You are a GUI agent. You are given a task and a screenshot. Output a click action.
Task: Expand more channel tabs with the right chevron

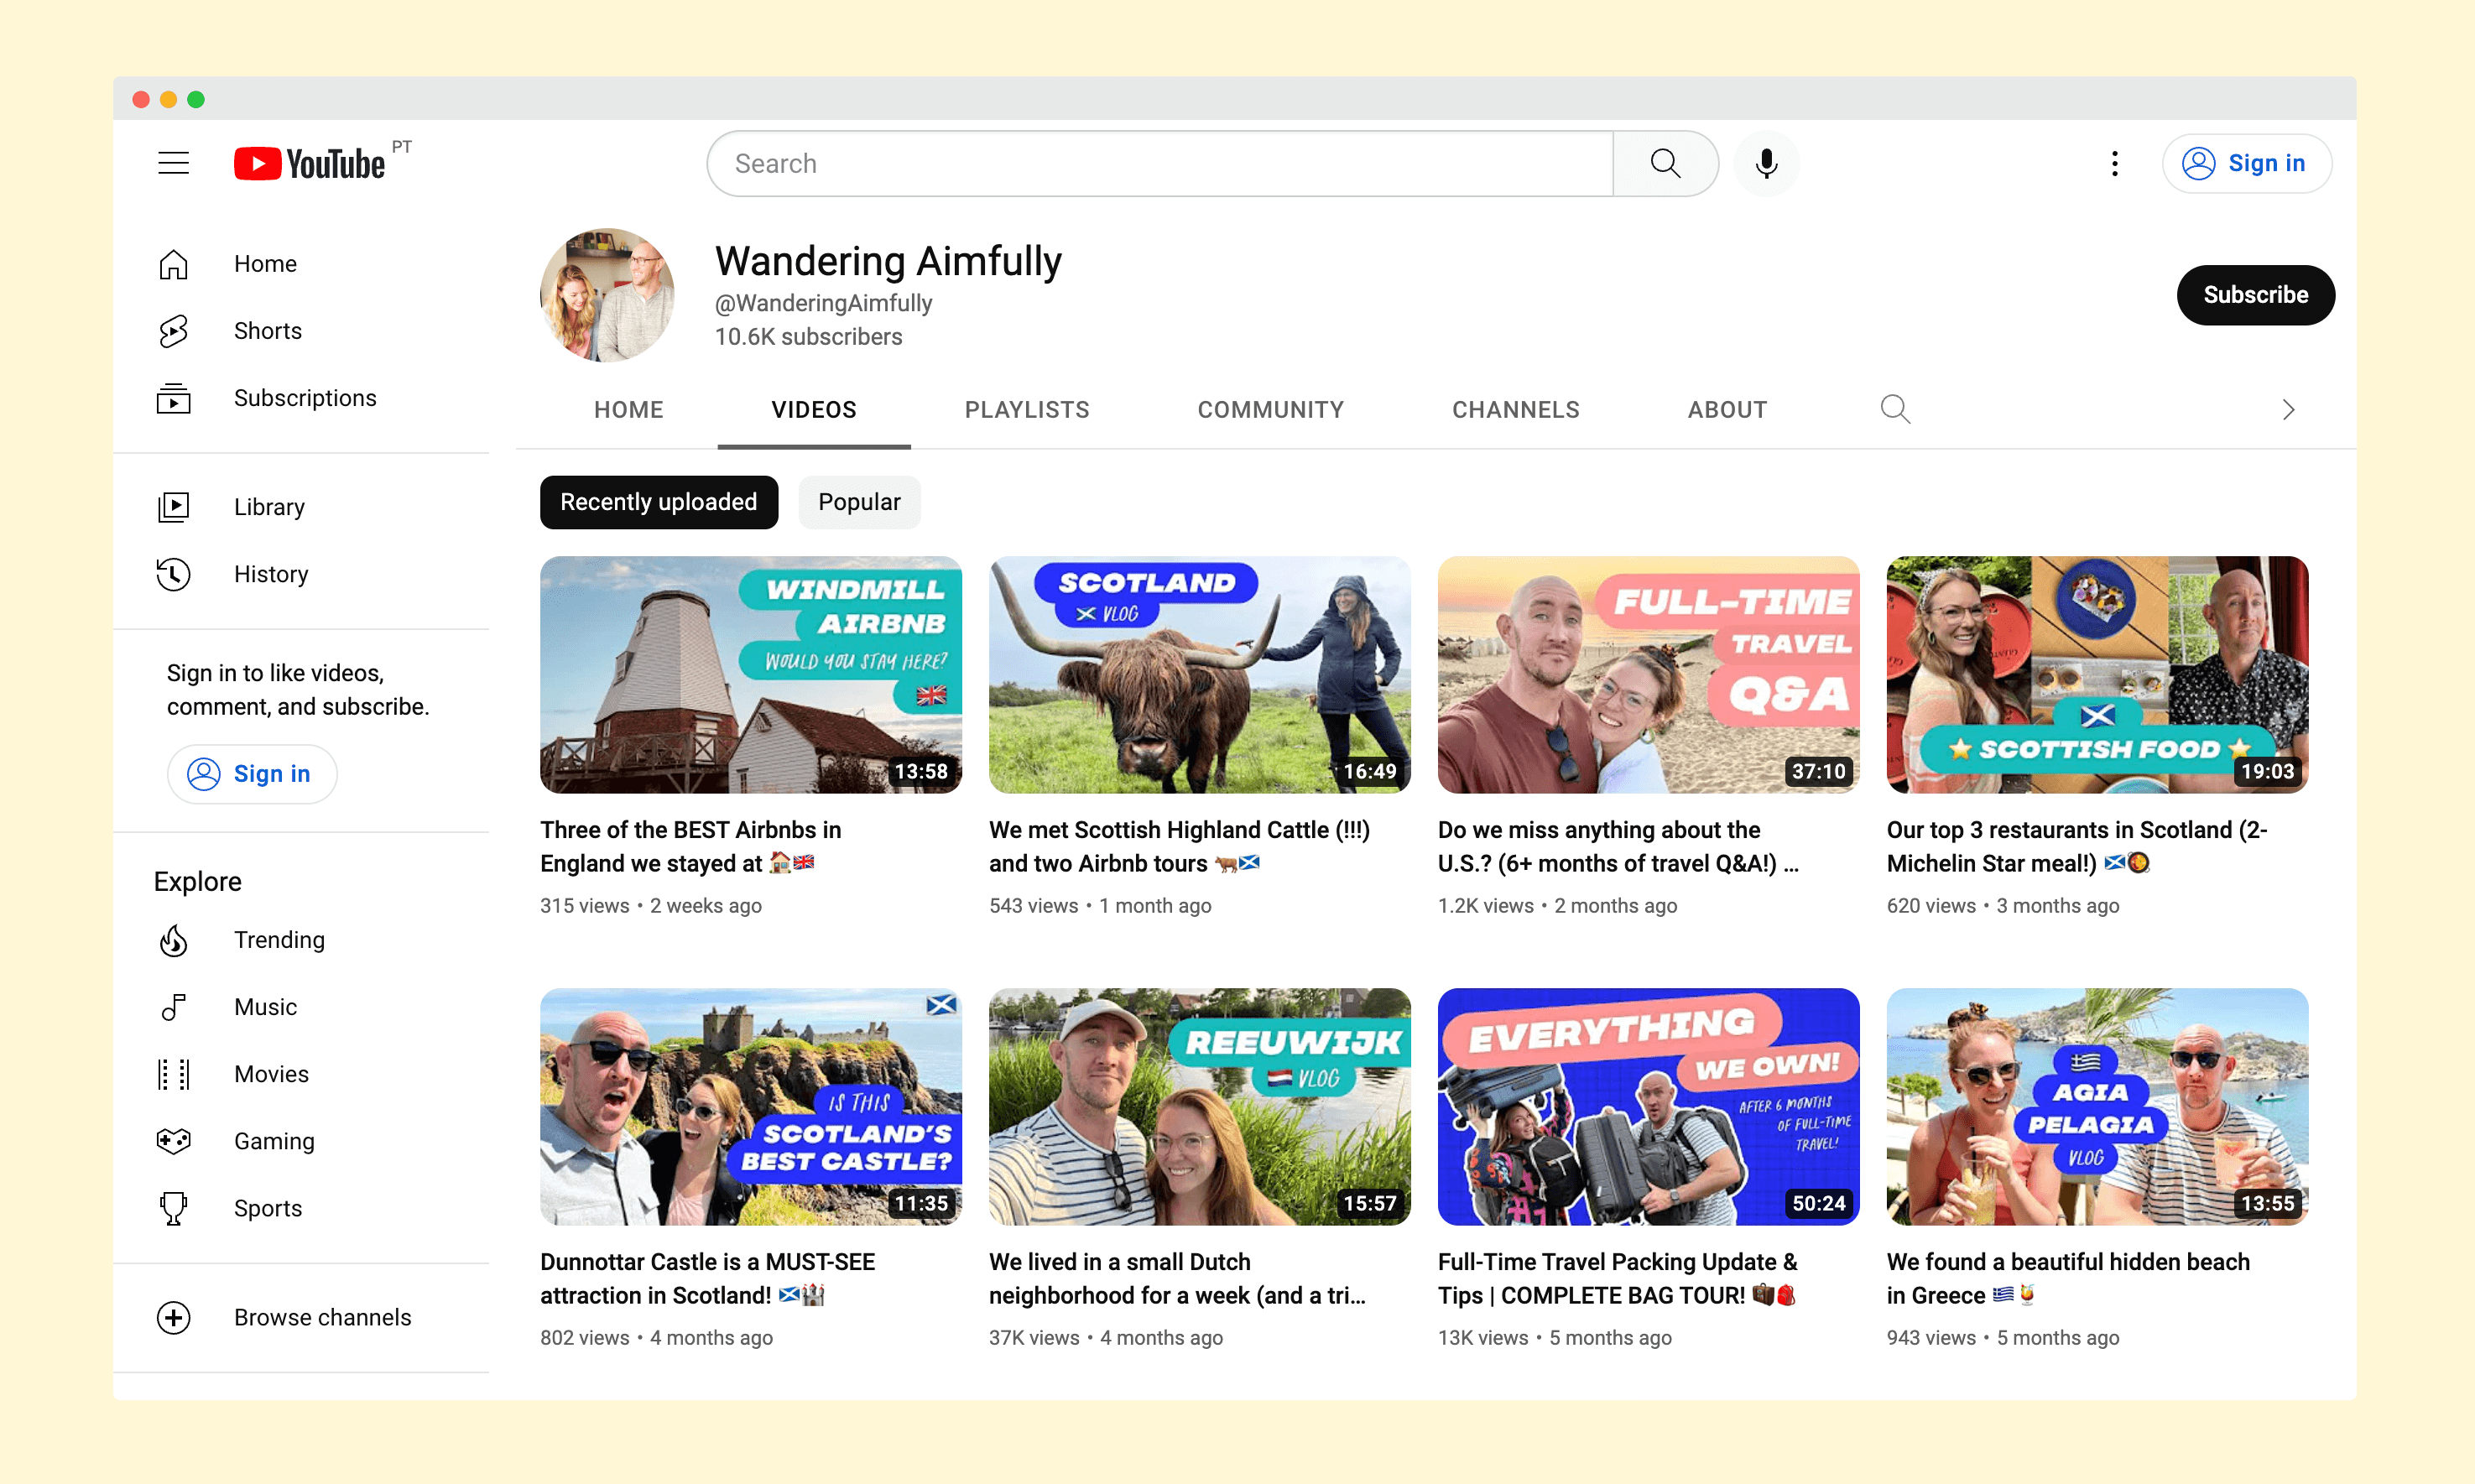pos(2289,409)
